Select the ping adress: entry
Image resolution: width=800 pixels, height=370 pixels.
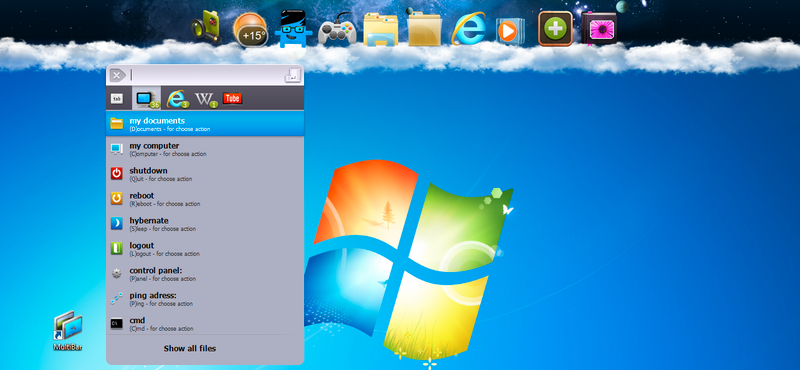pyautogui.click(x=205, y=299)
